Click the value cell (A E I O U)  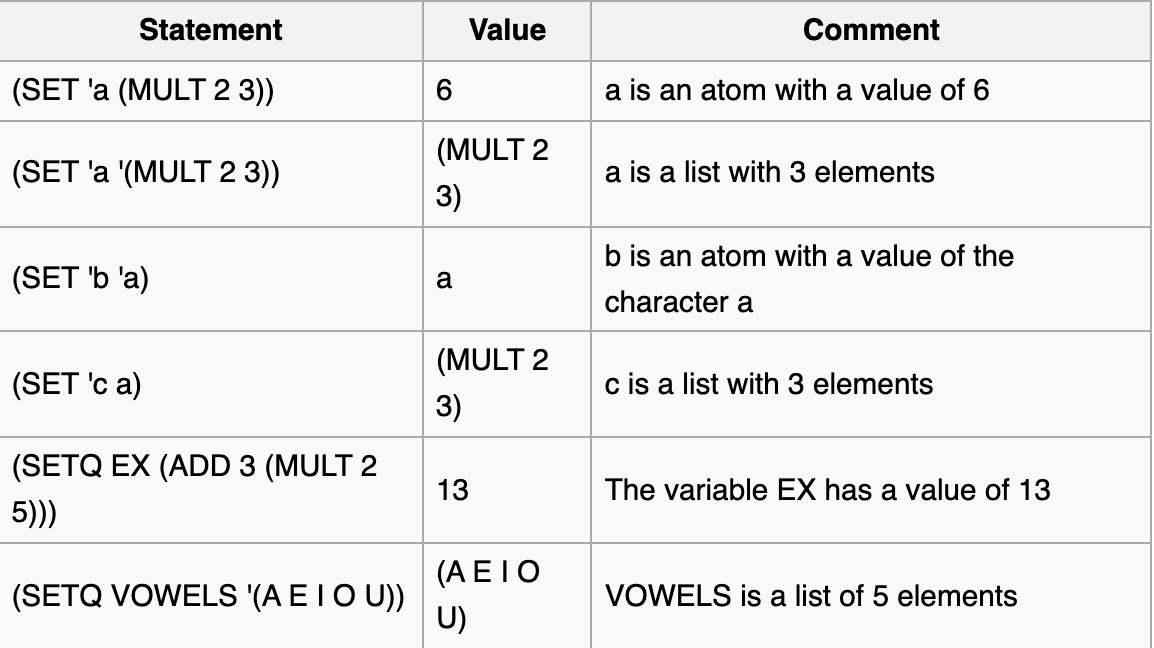click(488, 596)
